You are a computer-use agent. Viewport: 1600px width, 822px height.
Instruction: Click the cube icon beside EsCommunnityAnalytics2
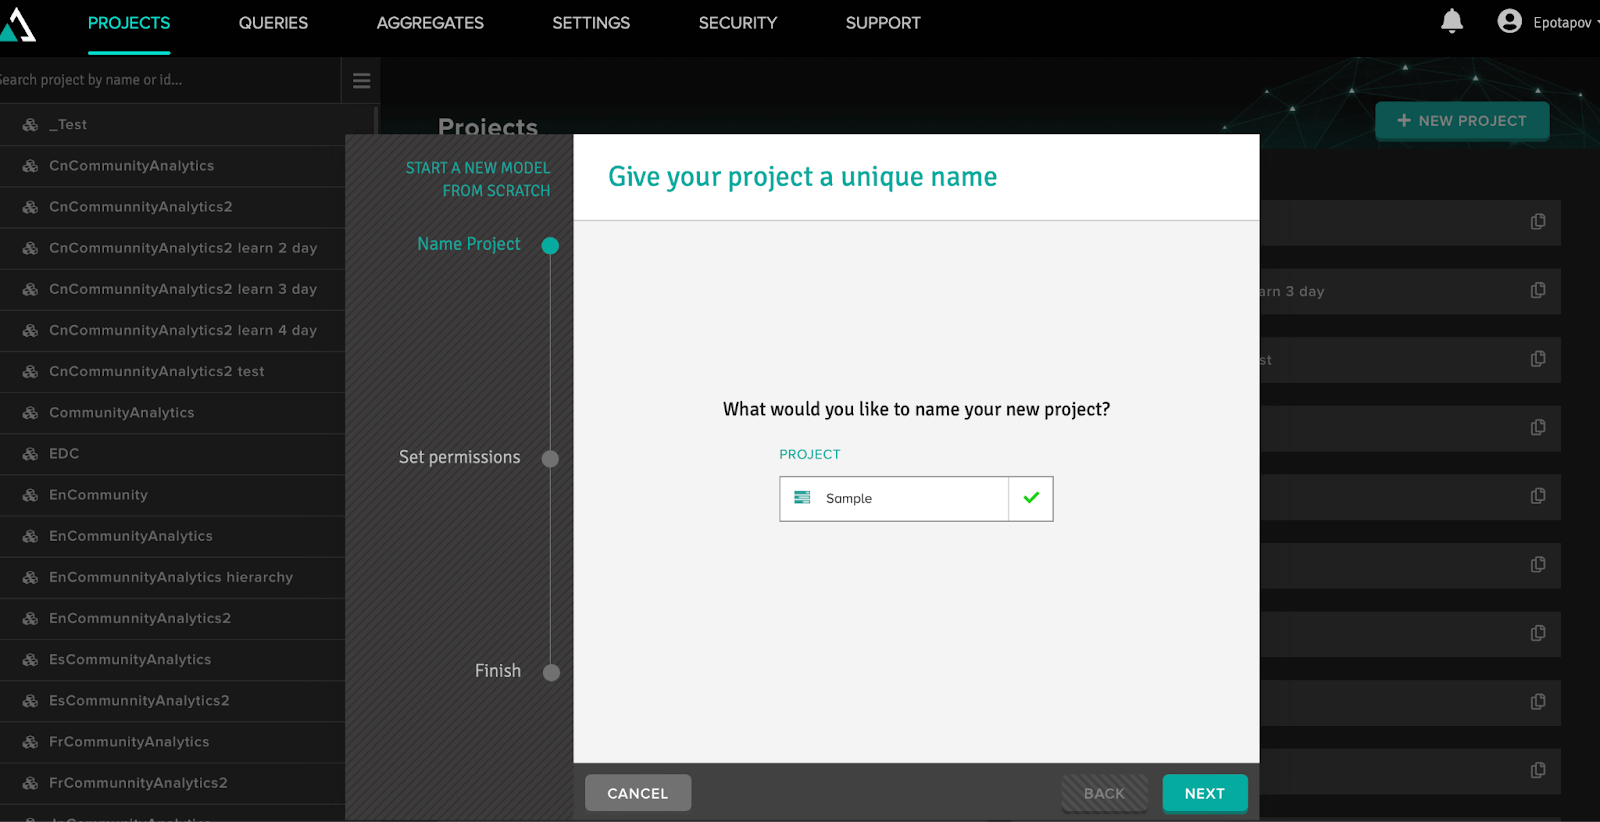[x=31, y=701]
